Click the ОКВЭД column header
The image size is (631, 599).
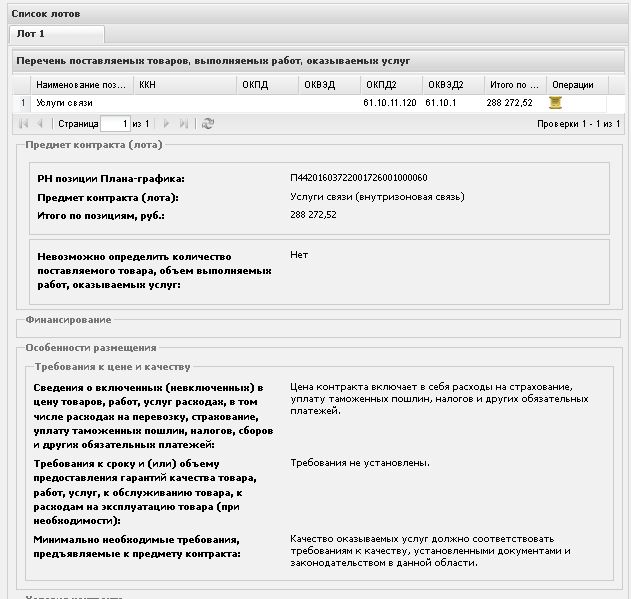click(329, 85)
